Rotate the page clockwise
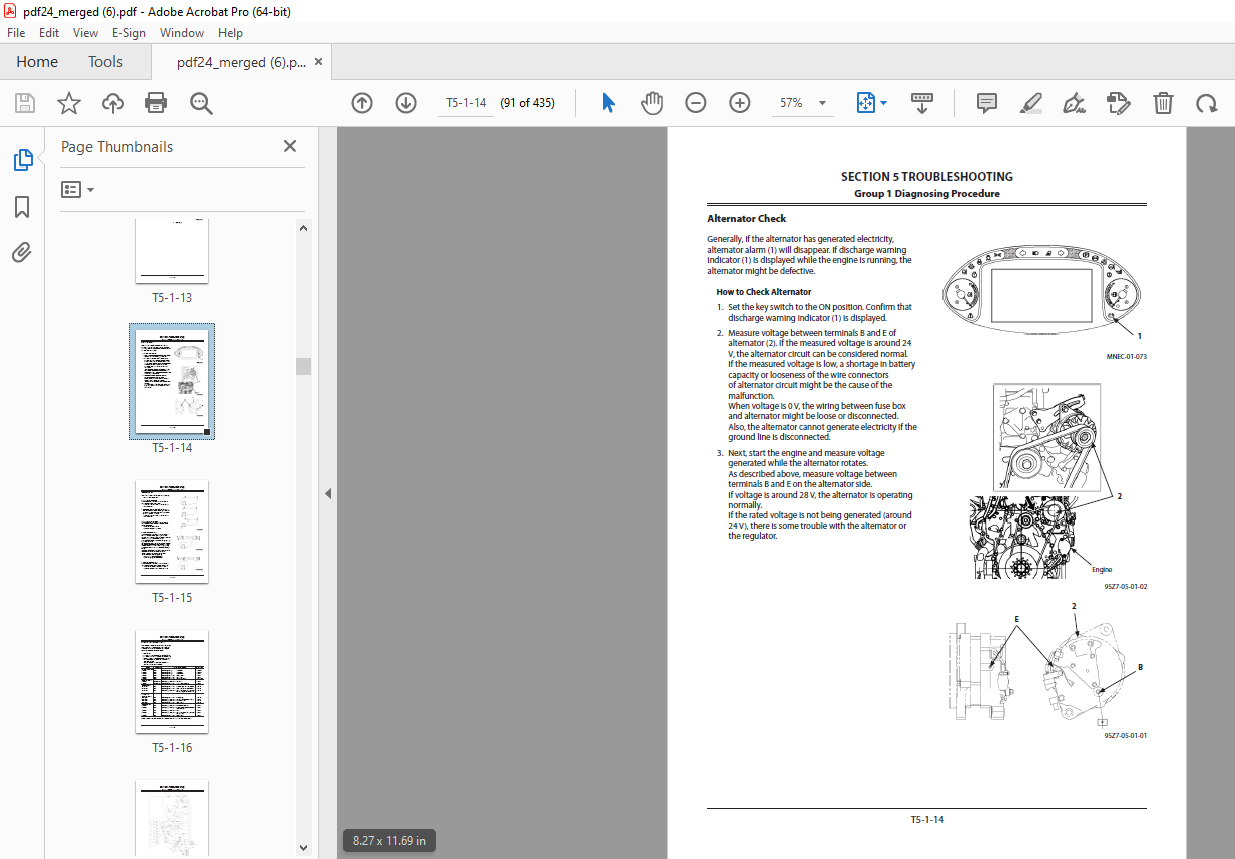Screen dimensions: 1235x859 point(1207,103)
